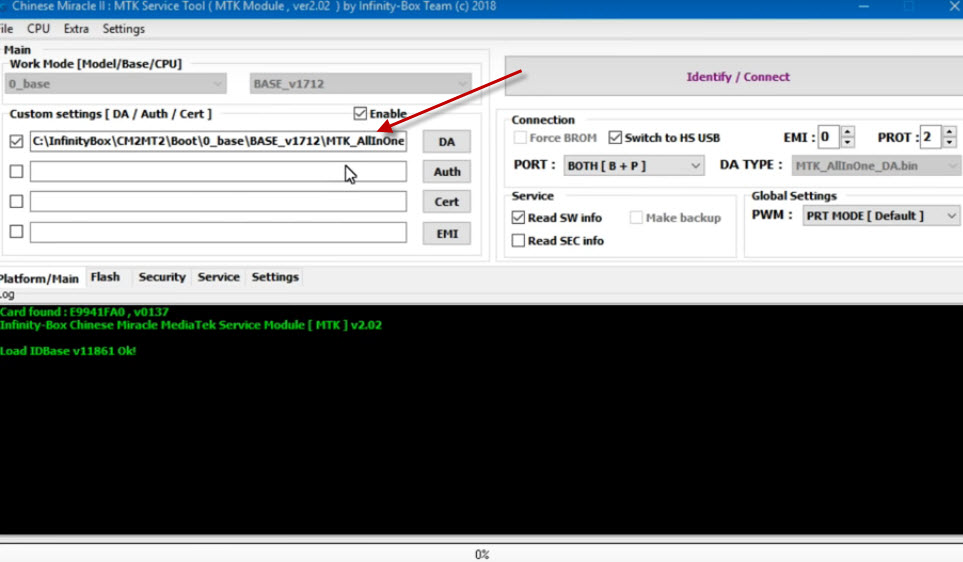Switch to the Service tab
Image resolution: width=963 pixels, height=562 pixels.
[x=219, y=277]
